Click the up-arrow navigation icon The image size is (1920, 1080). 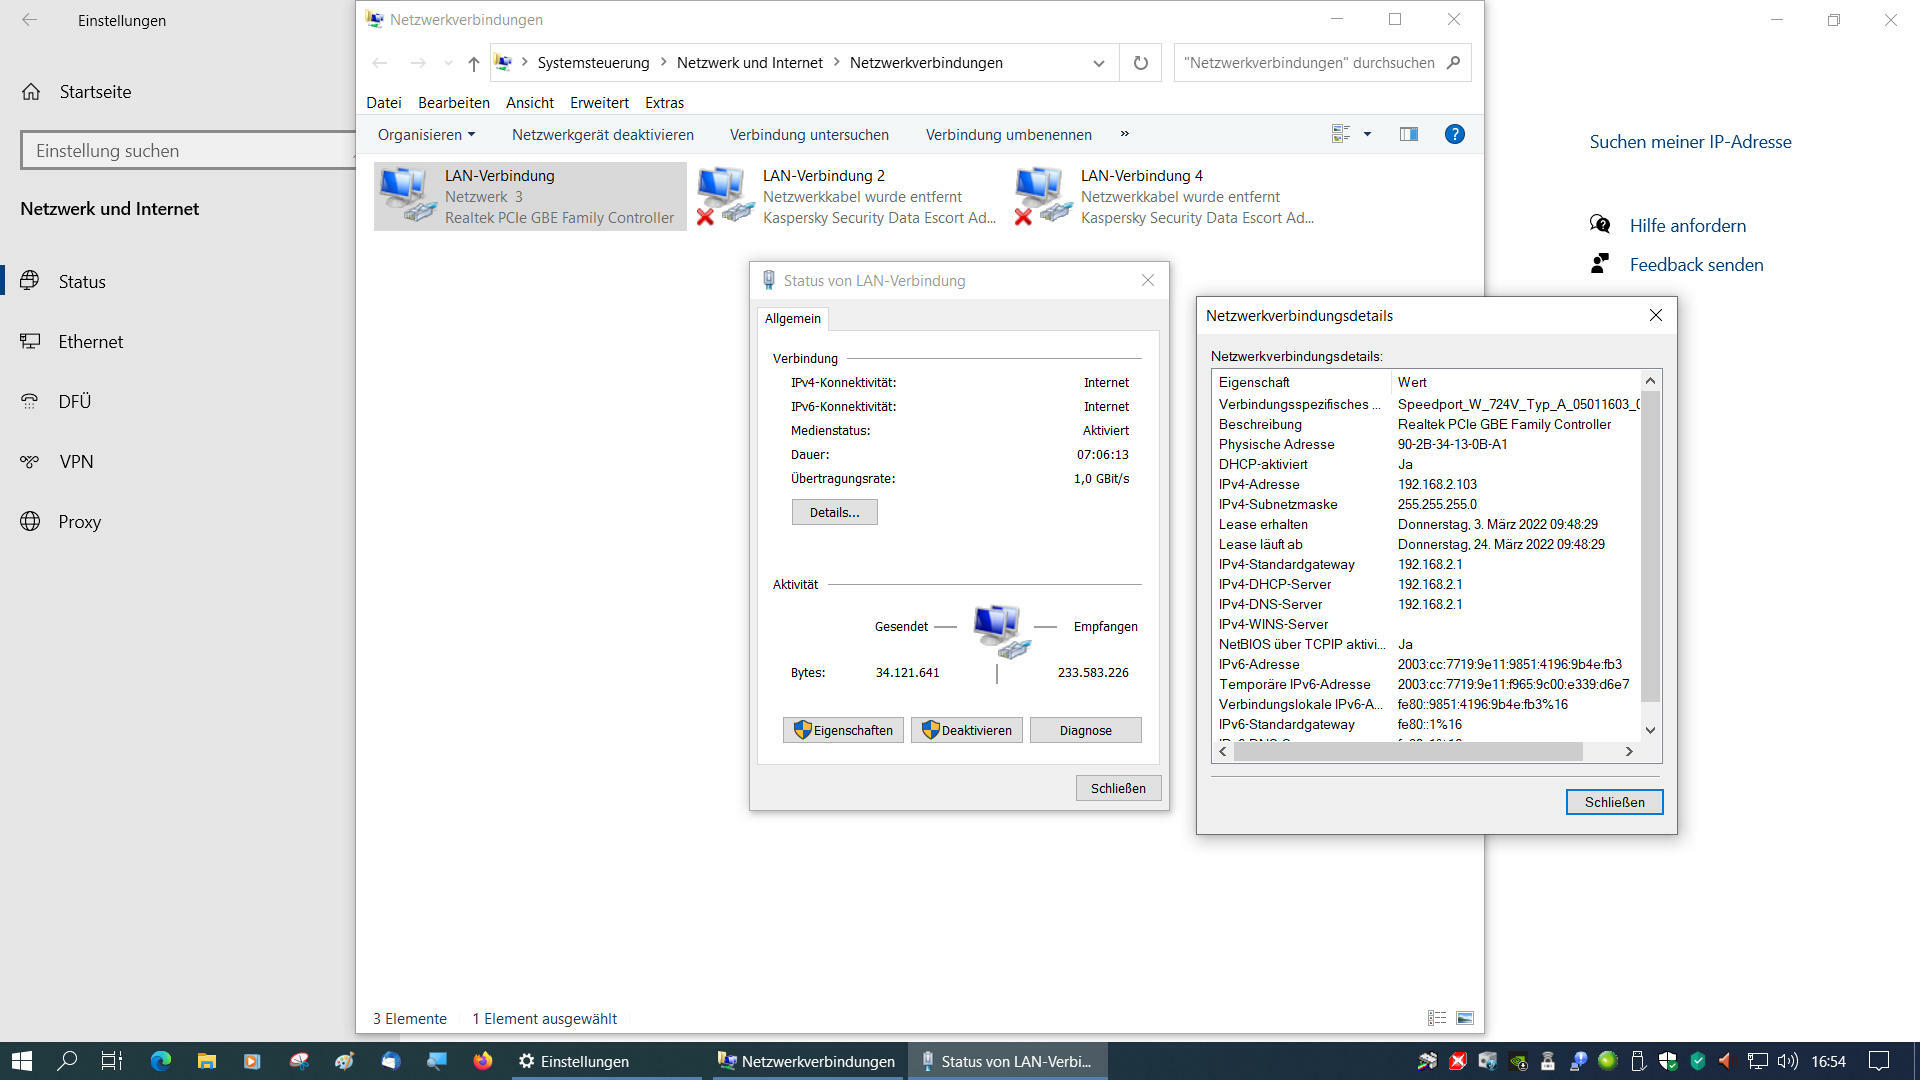click(473, 63)
